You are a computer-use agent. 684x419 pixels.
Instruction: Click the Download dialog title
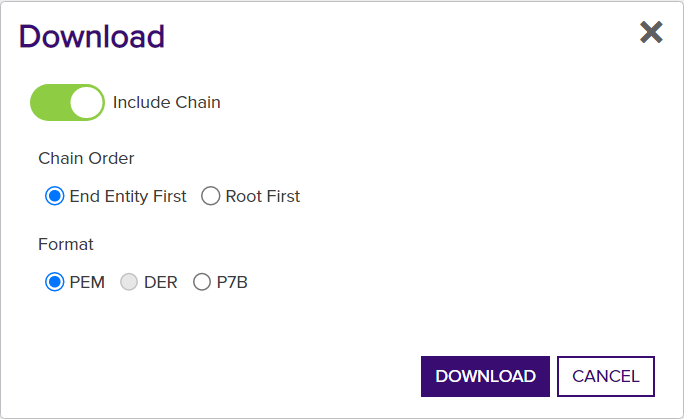pos(92,36)
